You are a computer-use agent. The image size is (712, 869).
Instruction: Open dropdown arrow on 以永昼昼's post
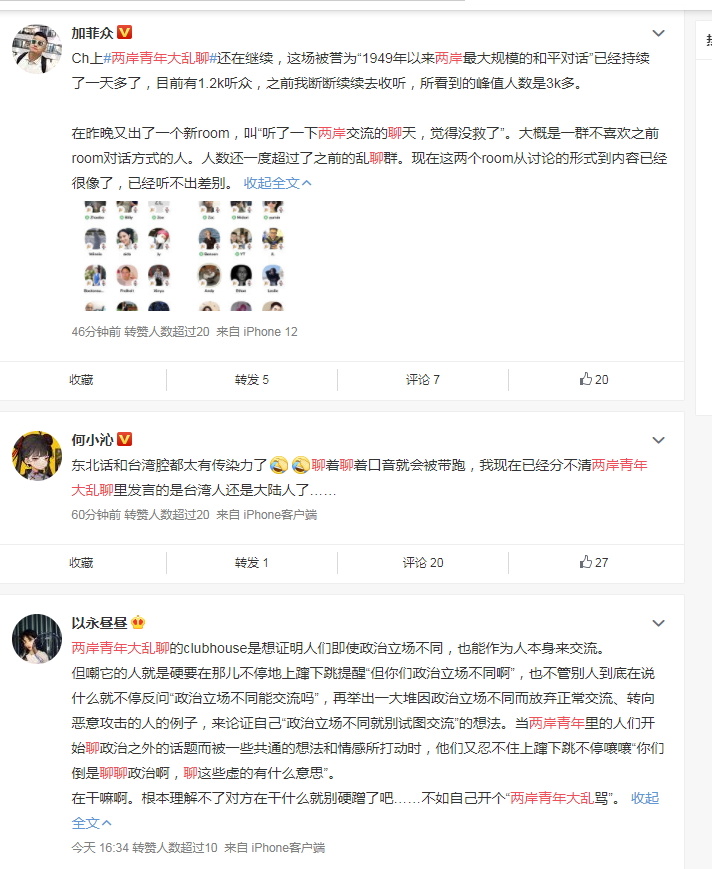[x=658, y=623]
